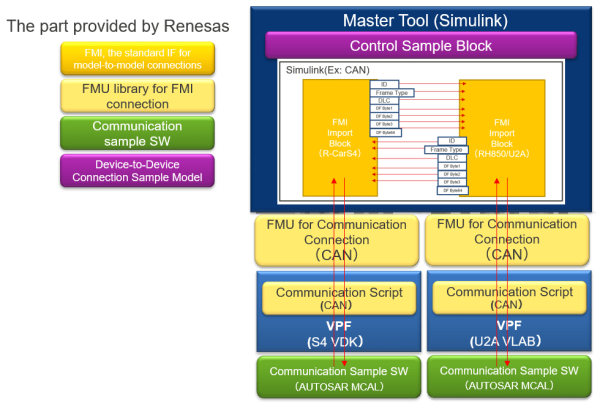
Task: Click DF Byte64 port on the RH850/U2A block
Action: click(453, 190)
